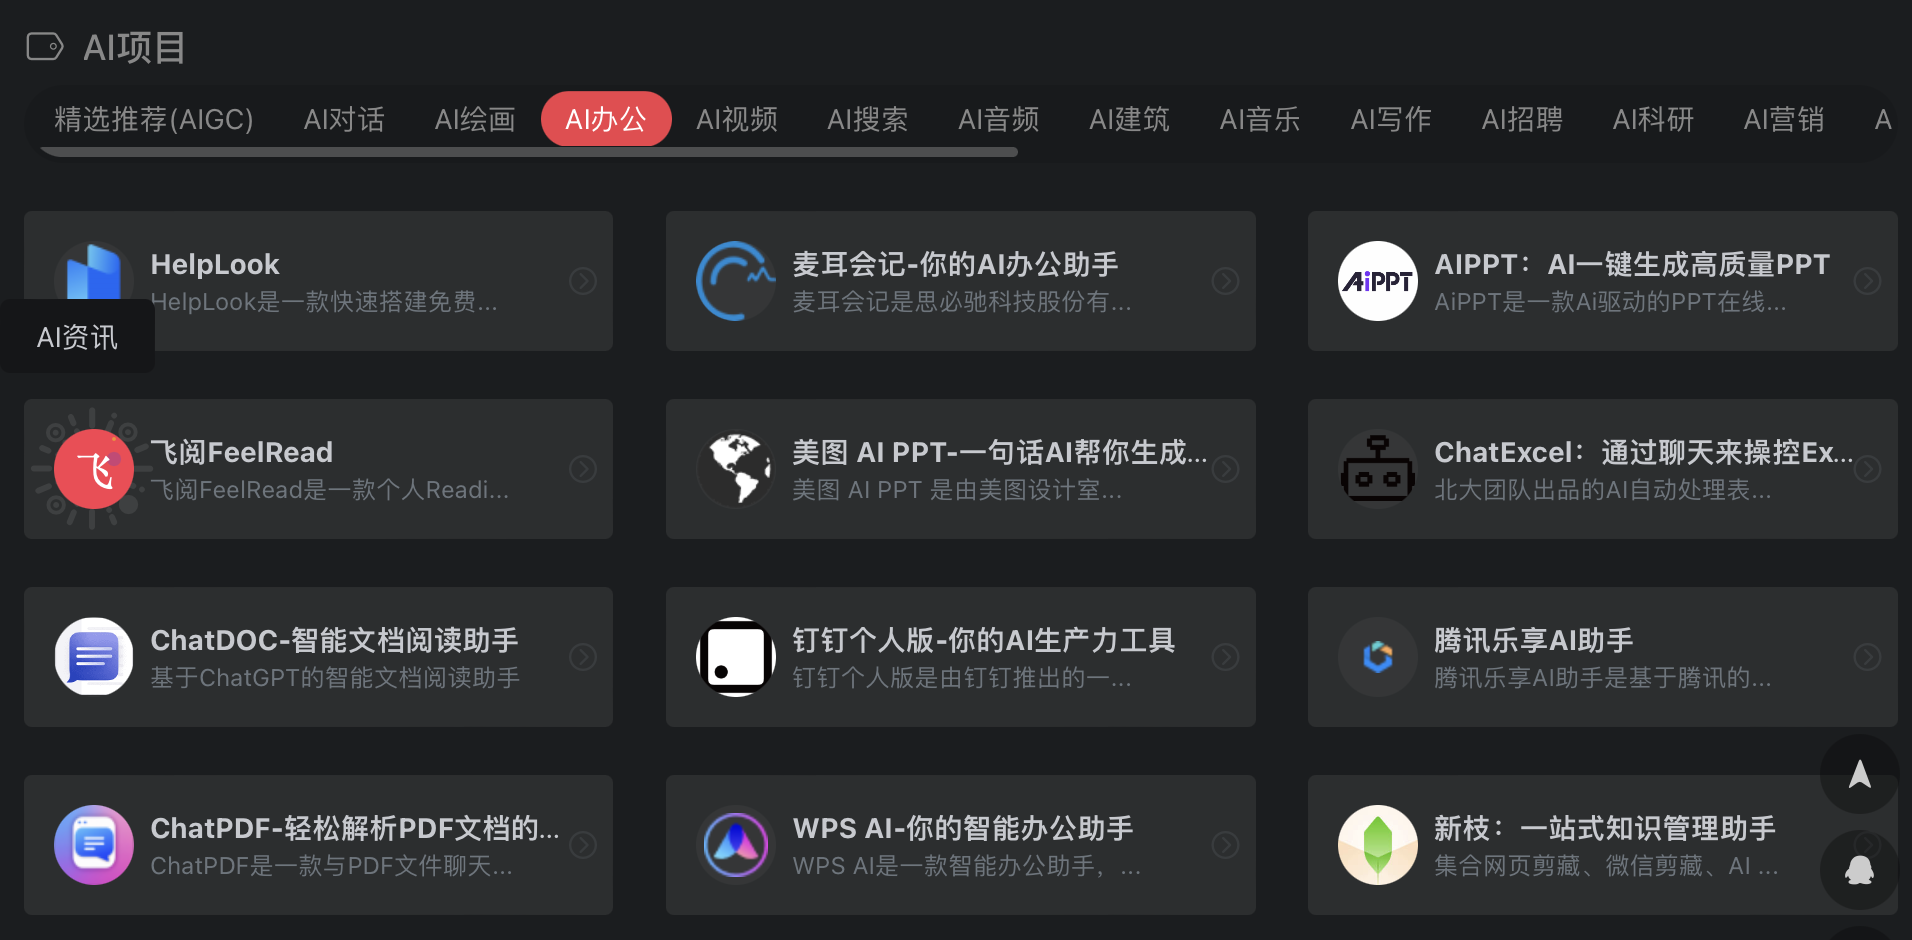Viewport: 1912px width, 940px height.
Task: Click the 美图 AI PPT globe icon
Action: [736, 469]
